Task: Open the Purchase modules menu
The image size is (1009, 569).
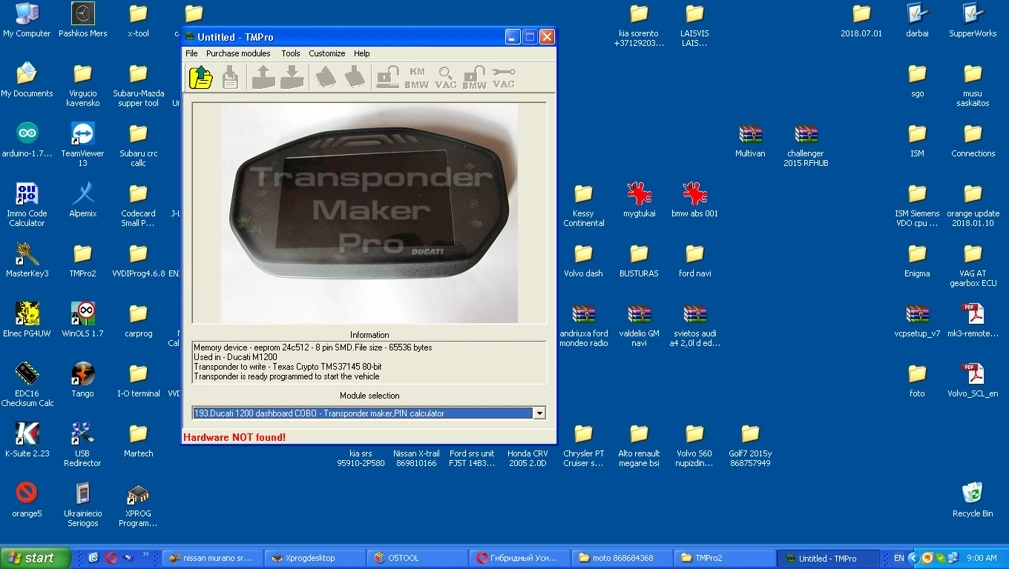Action: (238, 53)
